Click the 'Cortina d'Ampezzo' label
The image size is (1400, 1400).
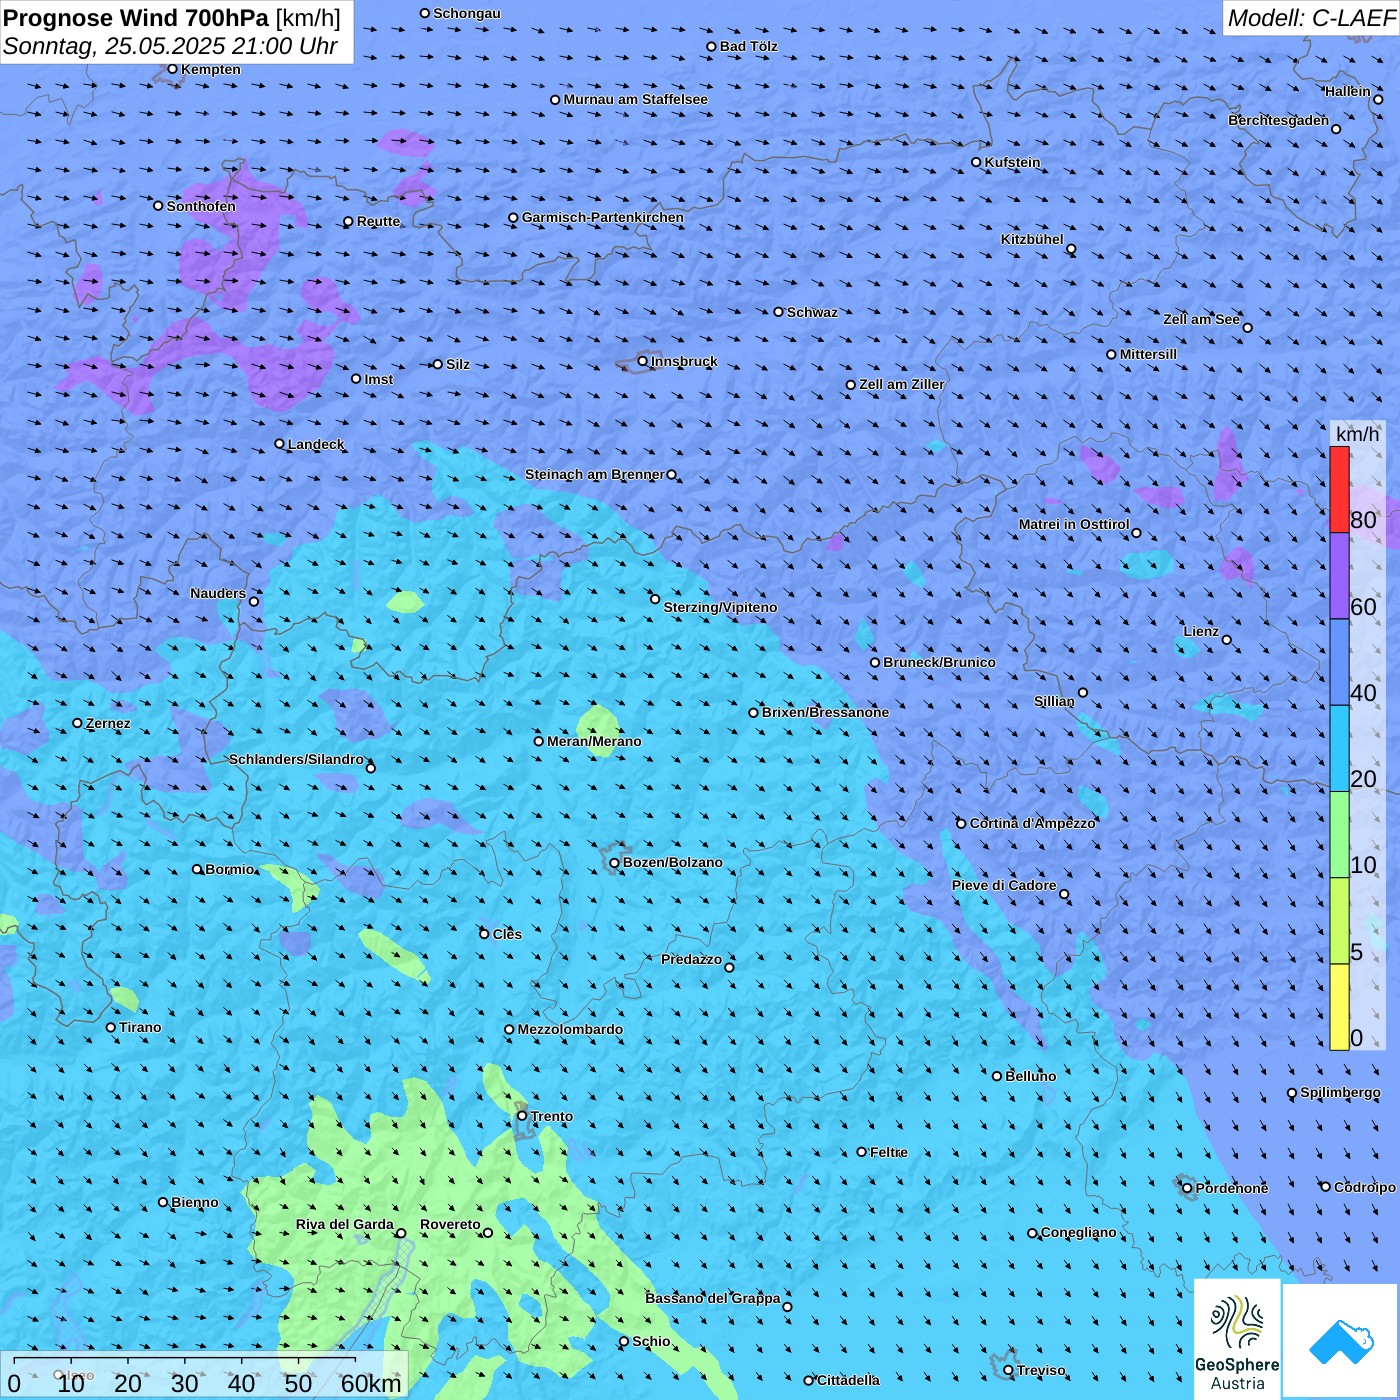[x=1033, y=823]
